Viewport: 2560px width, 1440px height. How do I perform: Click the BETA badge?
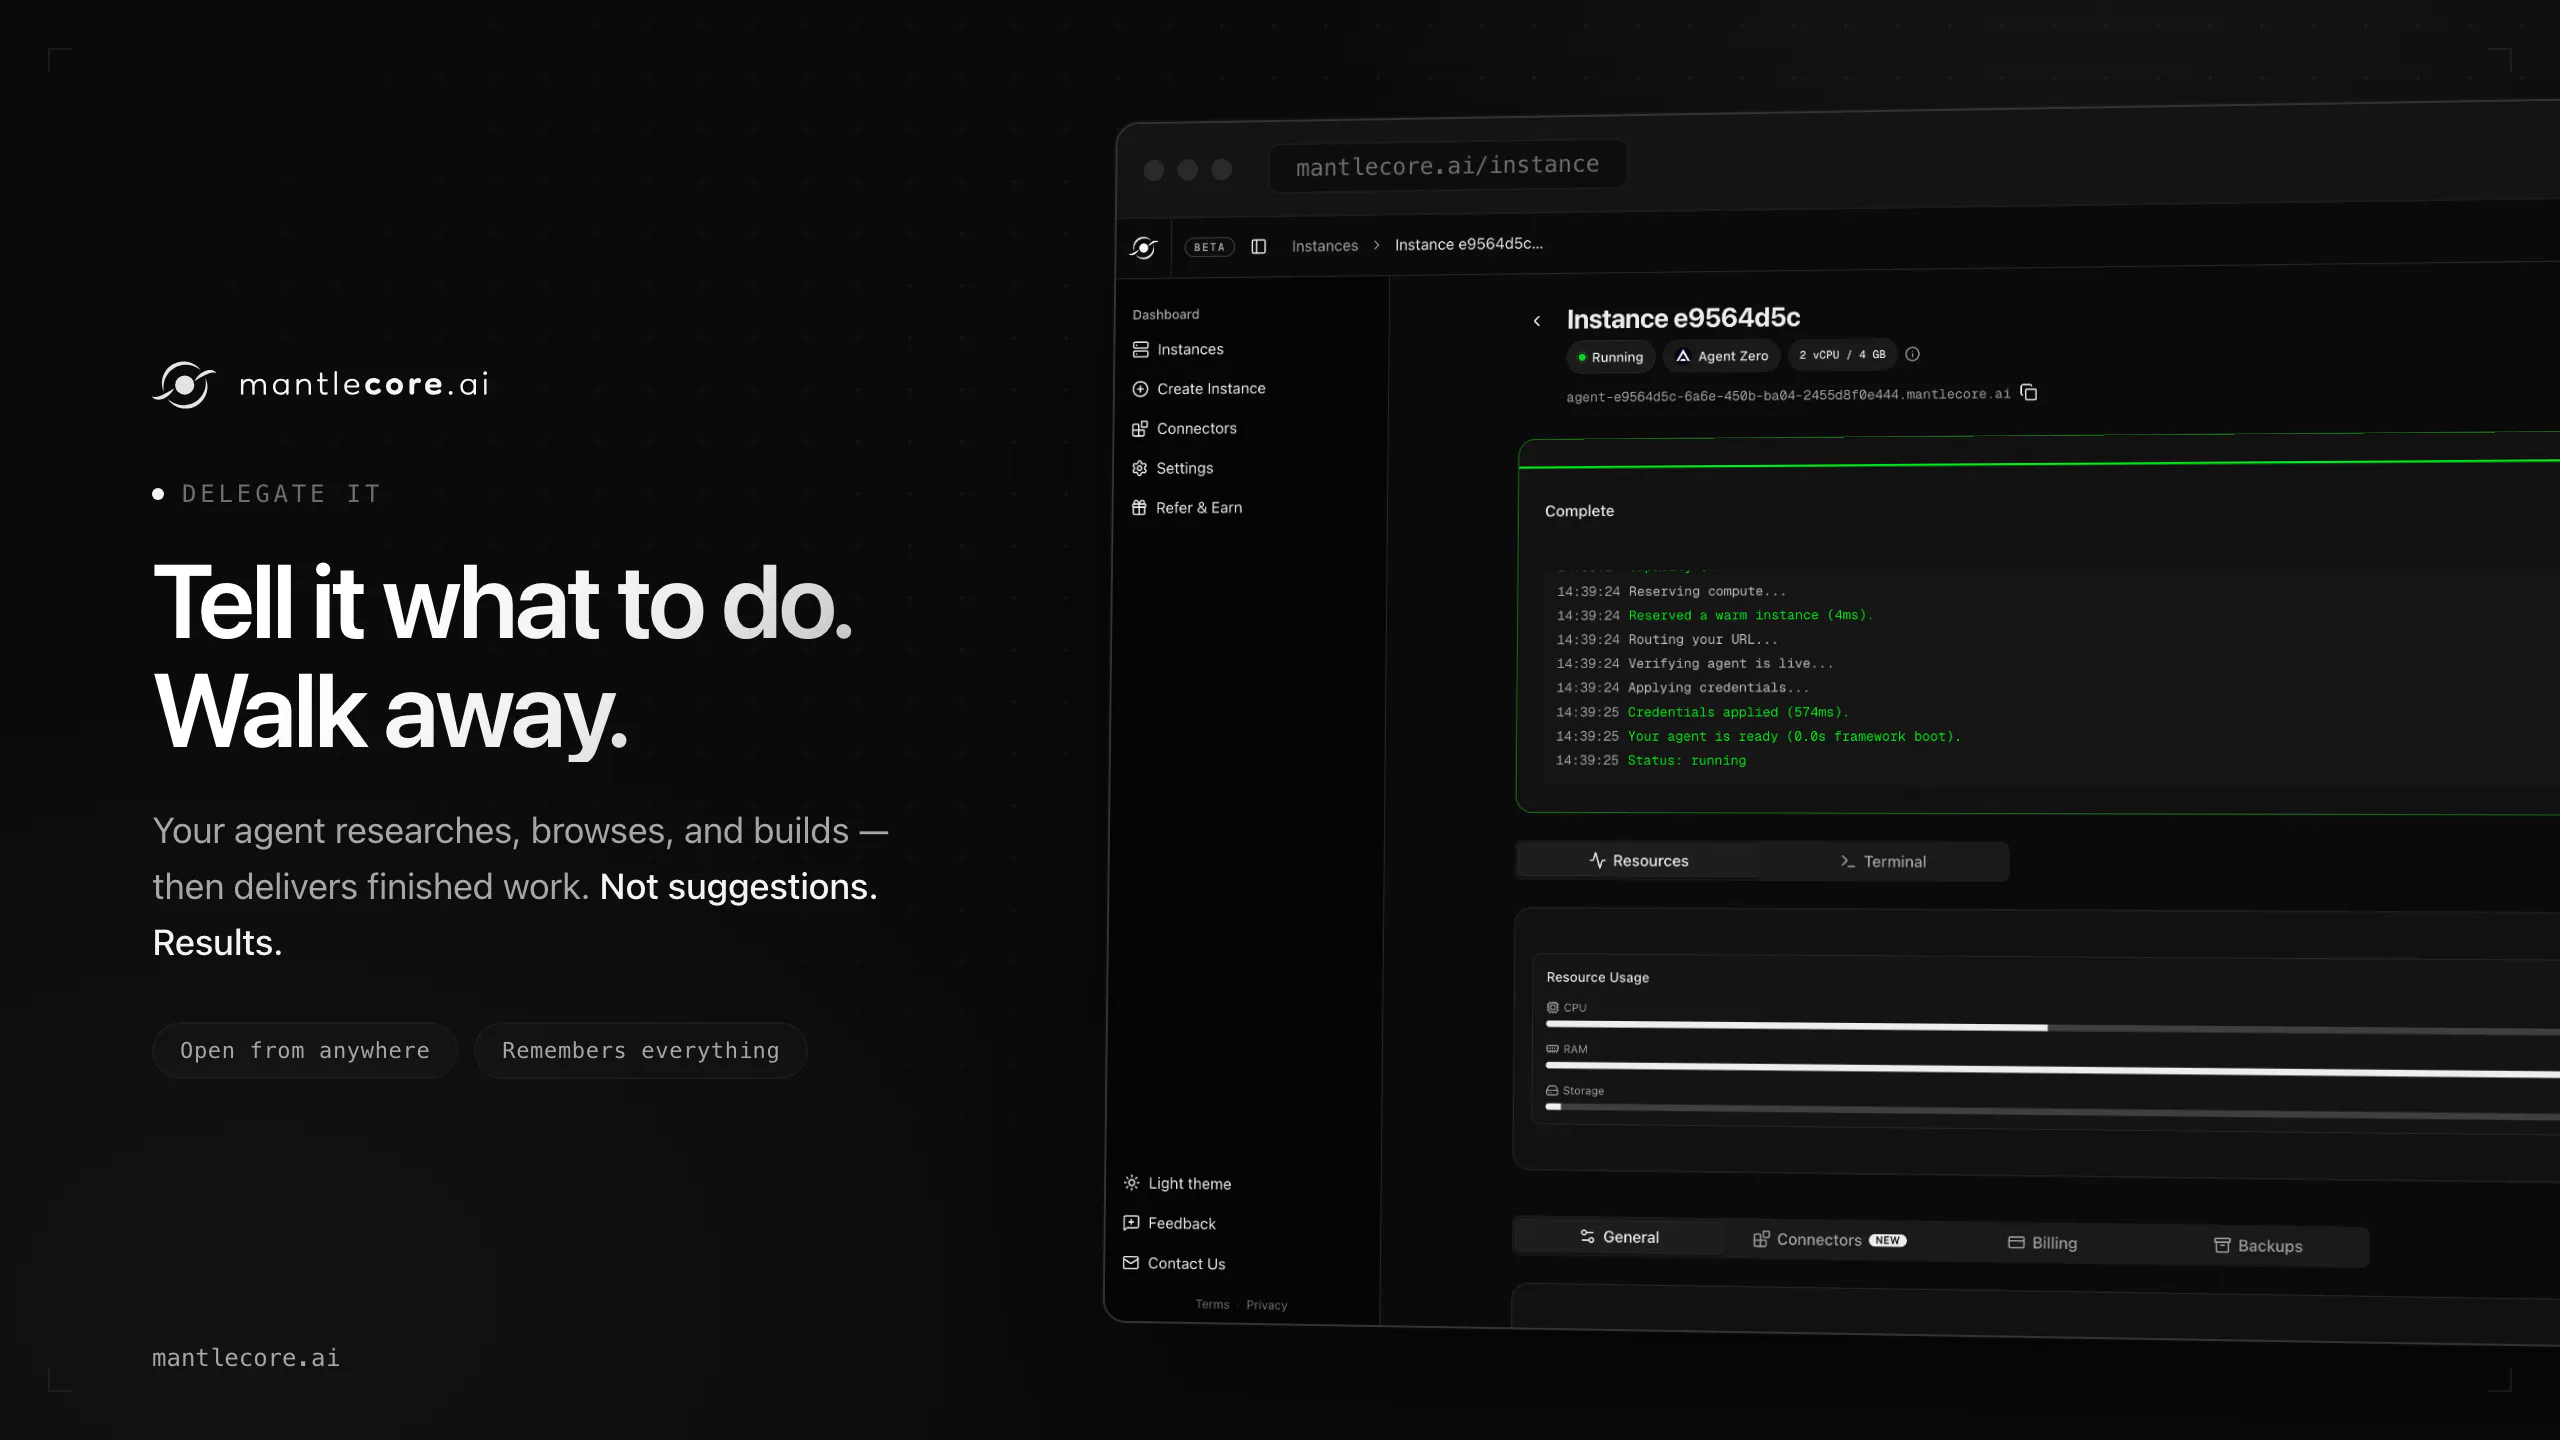(x=1209, y=247)
